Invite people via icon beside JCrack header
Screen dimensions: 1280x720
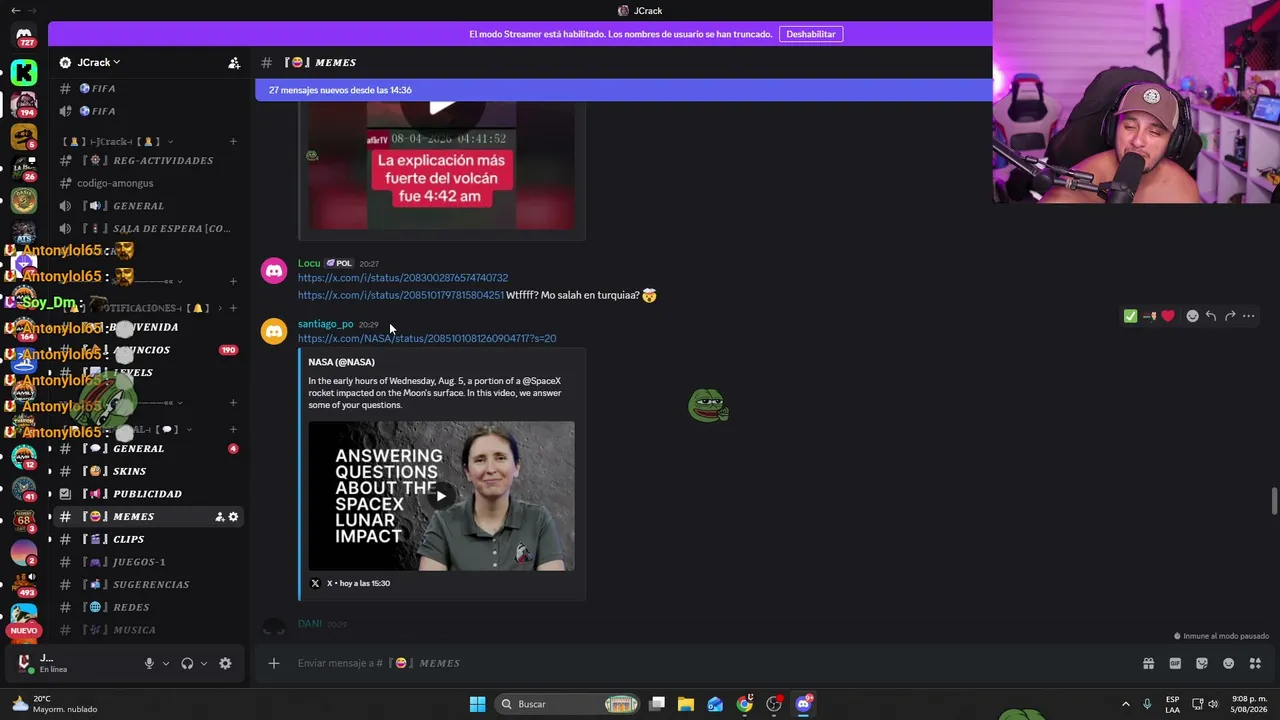click(234, 63)
